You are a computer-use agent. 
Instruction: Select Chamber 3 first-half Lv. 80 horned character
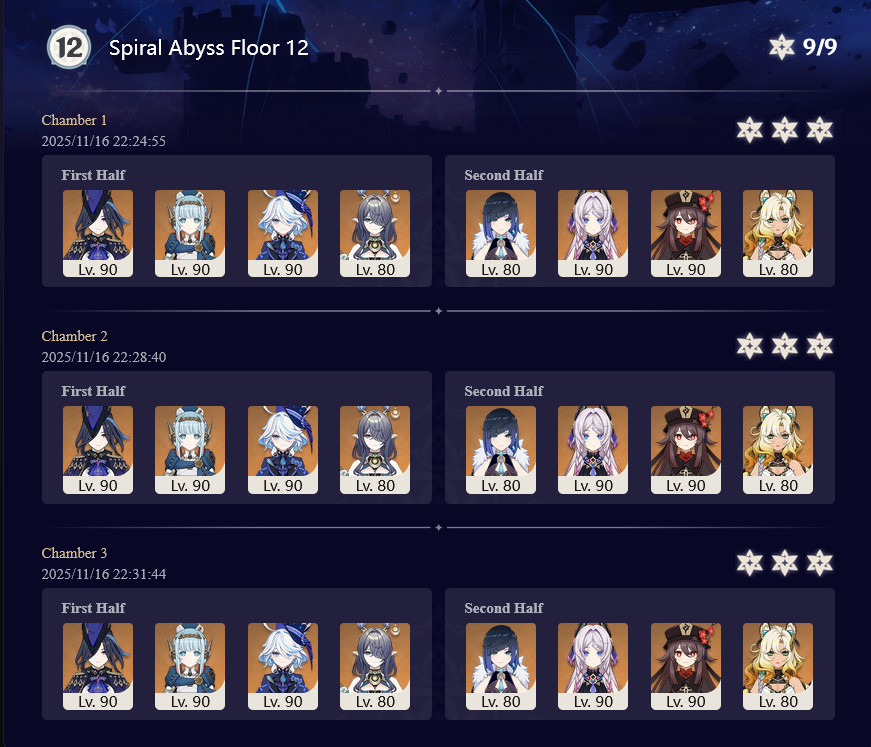[375, 666]
